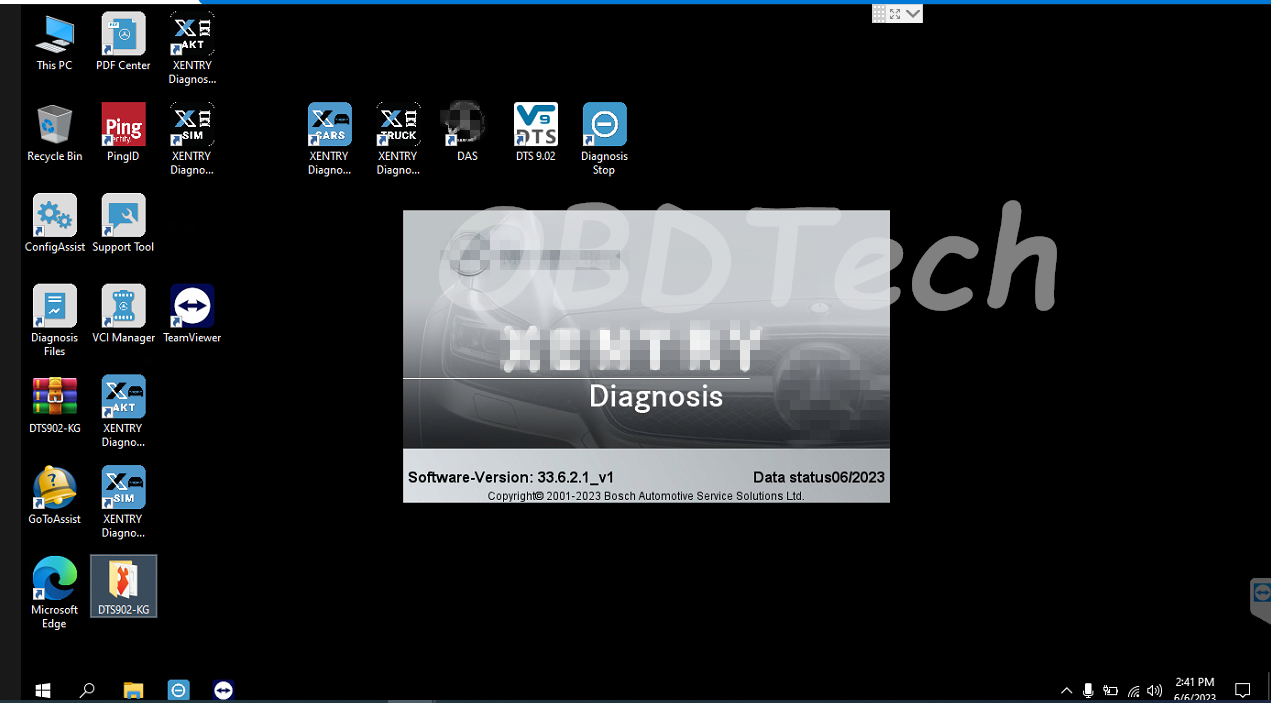Launch the PingID shortcut
The height and width of the screenshot is (703, 1271).
(123, 133)
